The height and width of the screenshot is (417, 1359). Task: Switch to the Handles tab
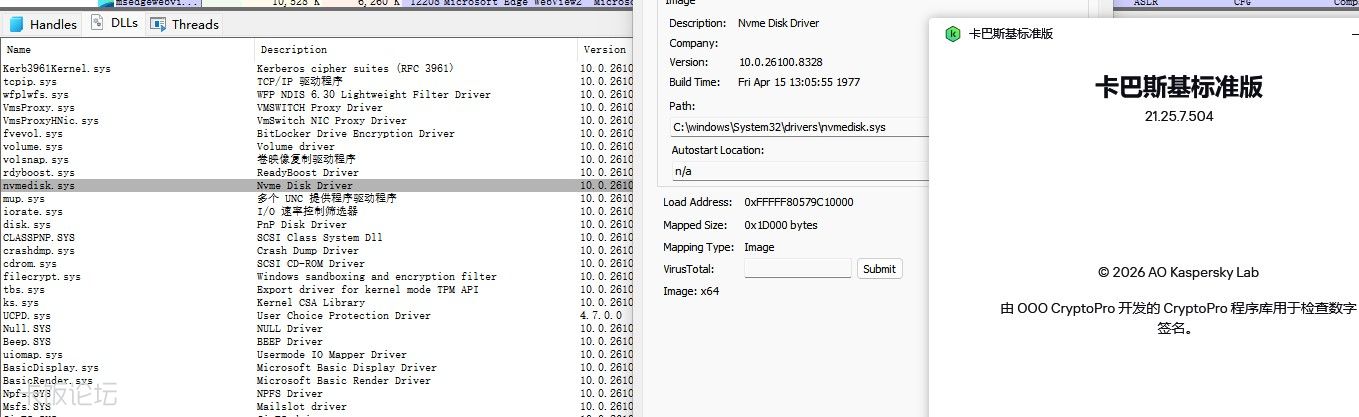[x=43, y=24]
